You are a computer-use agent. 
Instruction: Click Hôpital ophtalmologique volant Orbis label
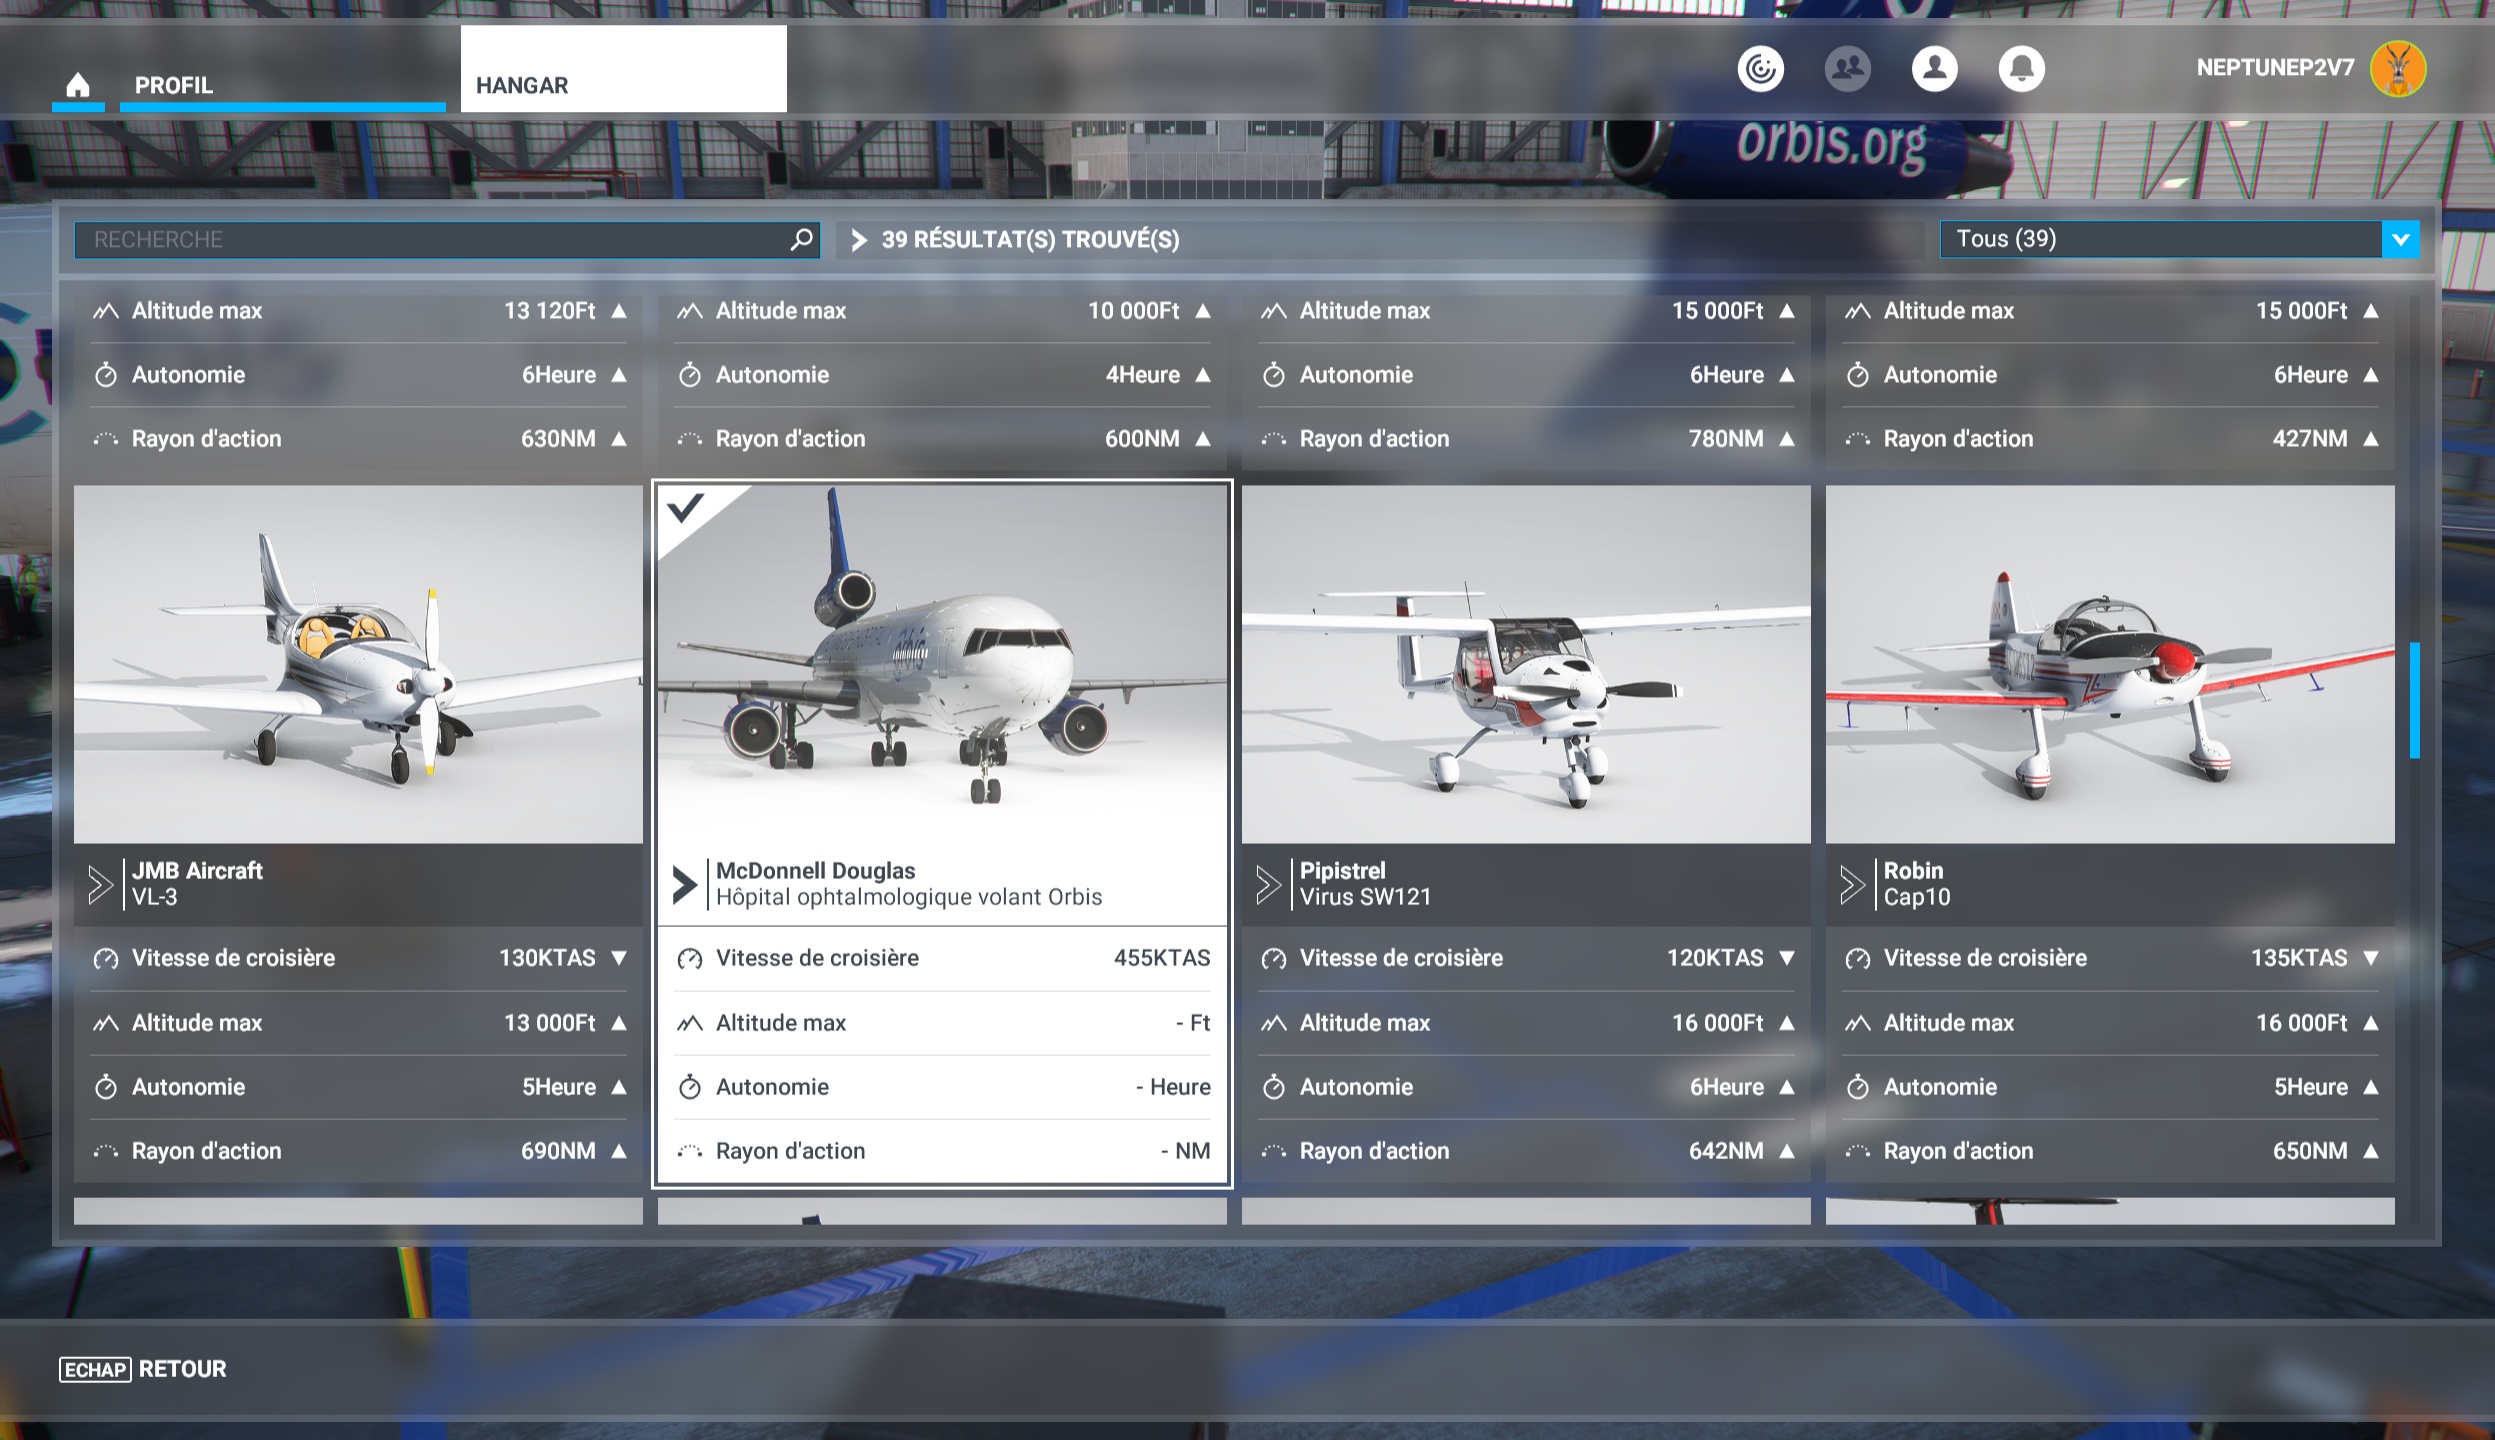[x=909, y=897]
